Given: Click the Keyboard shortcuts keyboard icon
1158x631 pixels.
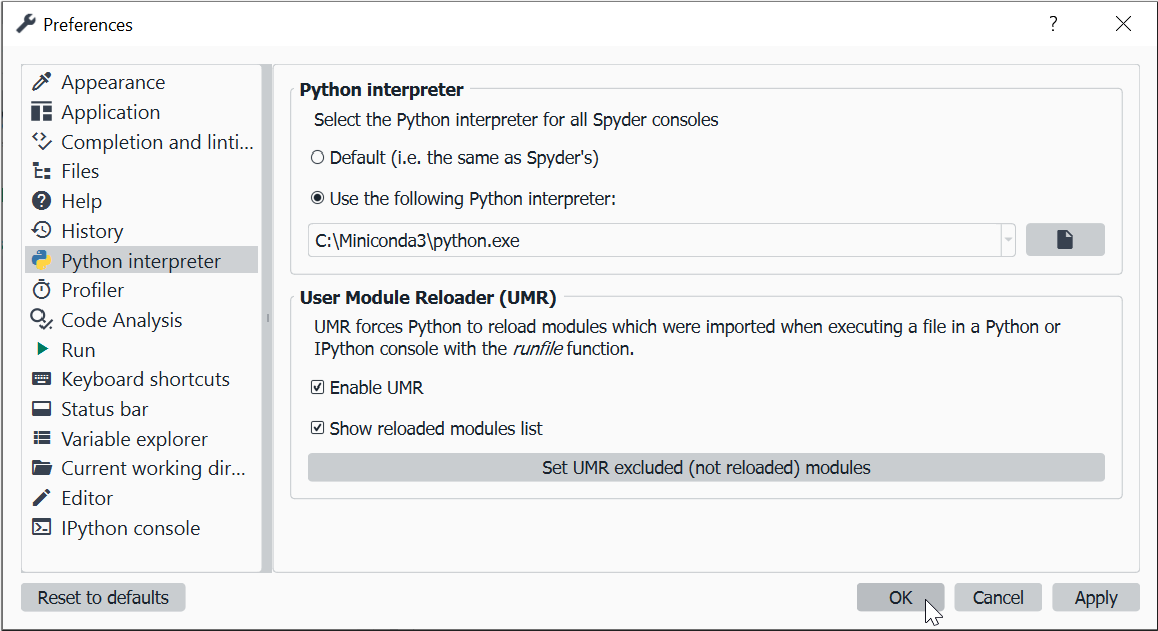Looking at the screenshot, I should tap(41, 379).
